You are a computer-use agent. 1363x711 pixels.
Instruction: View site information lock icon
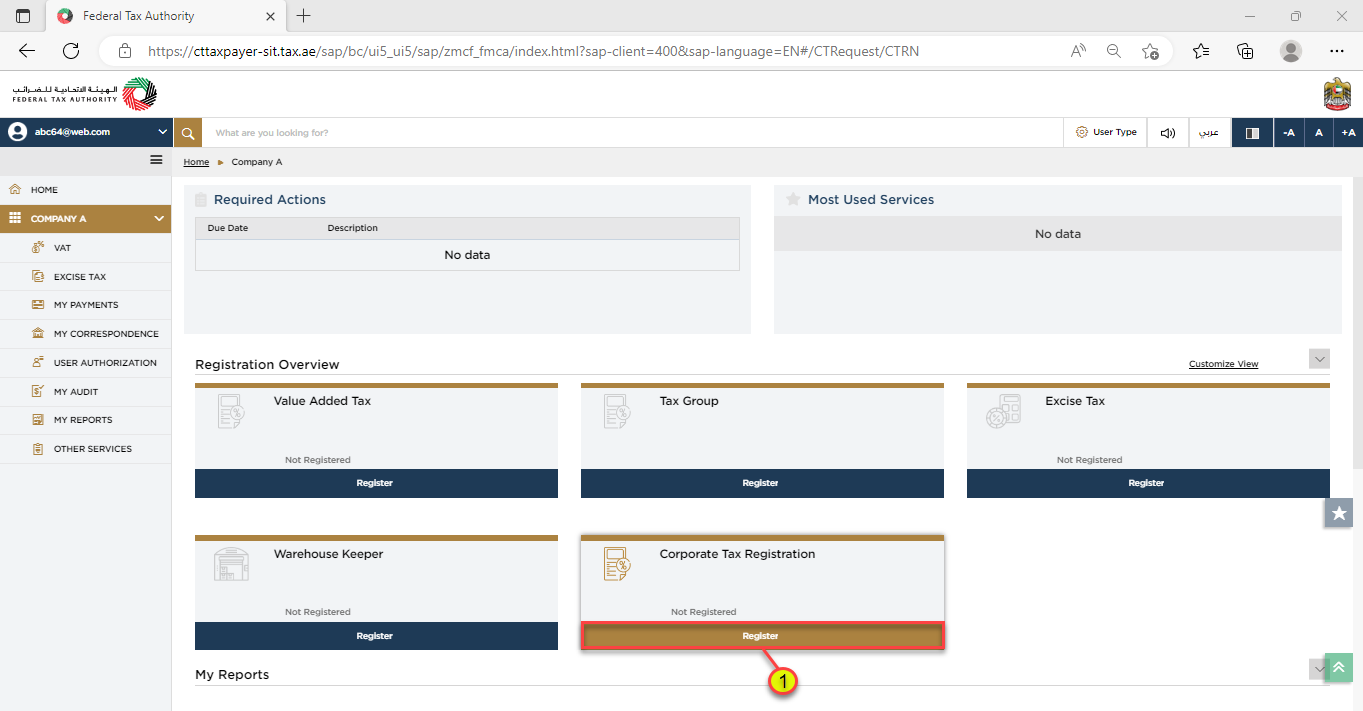tap(124, 51)
